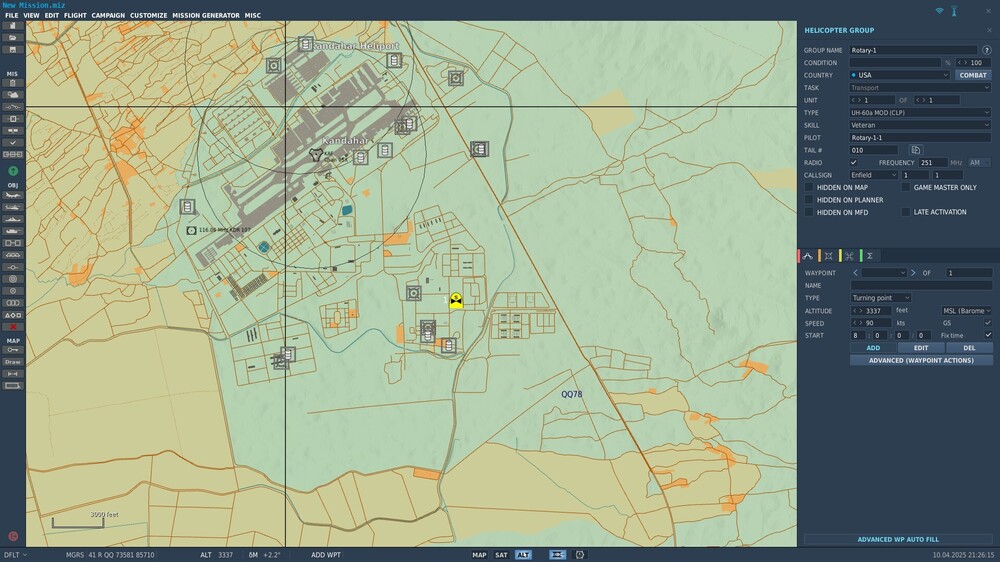Viewport: 1000px width, 562px height.
Task: Click the New mission icon in left toolbar
Action: pyautogui.click(x=12, y=26)
